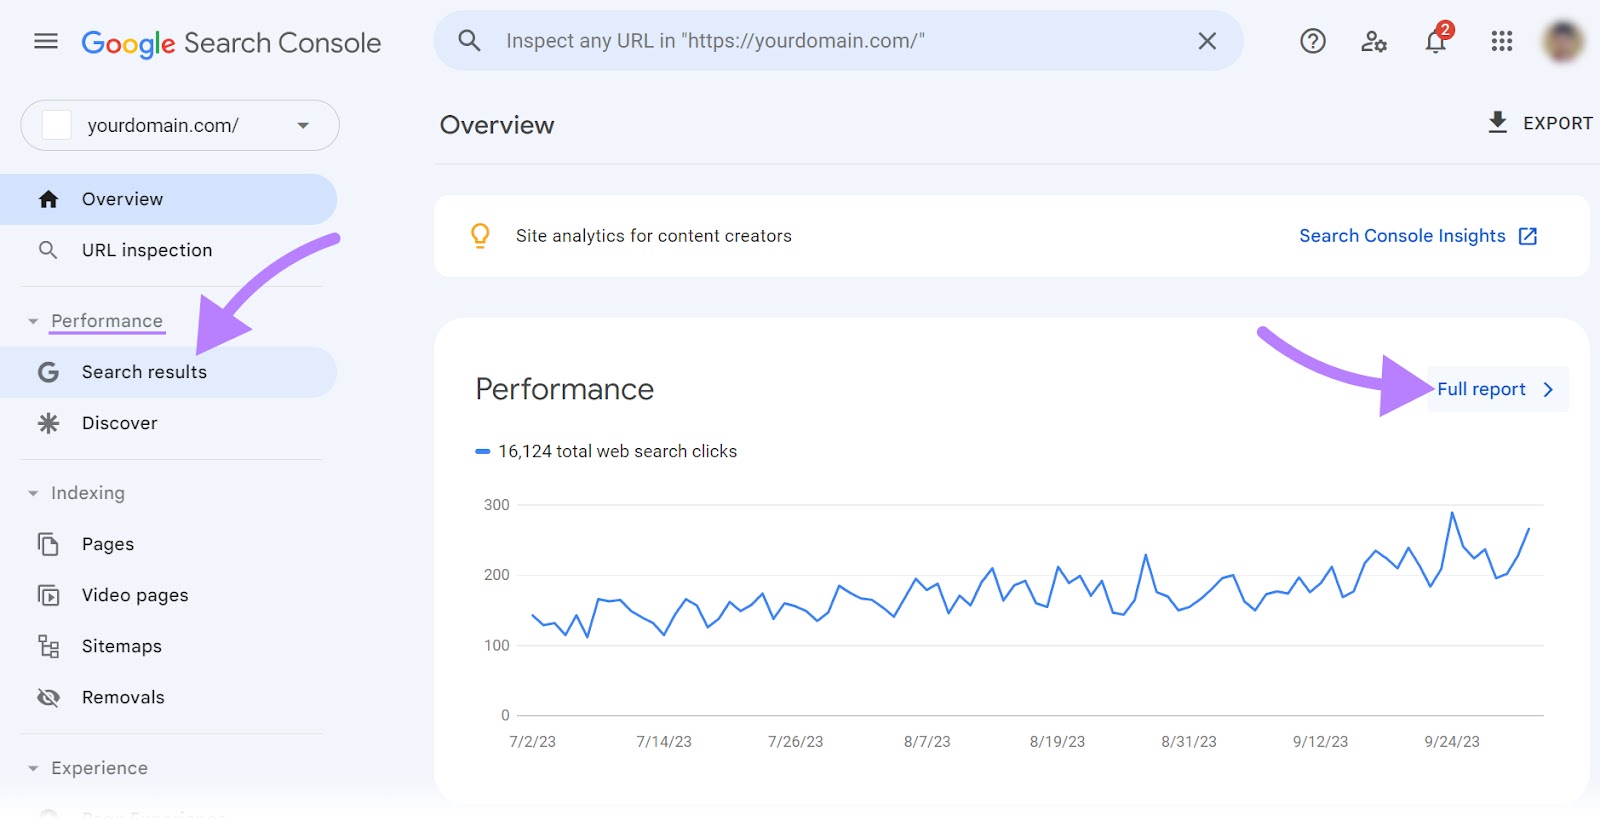Image resolution: width=1600 pixels, height=821 pixels.
Task: Open the Pages indexing report
Action: [x=168, y=544]
